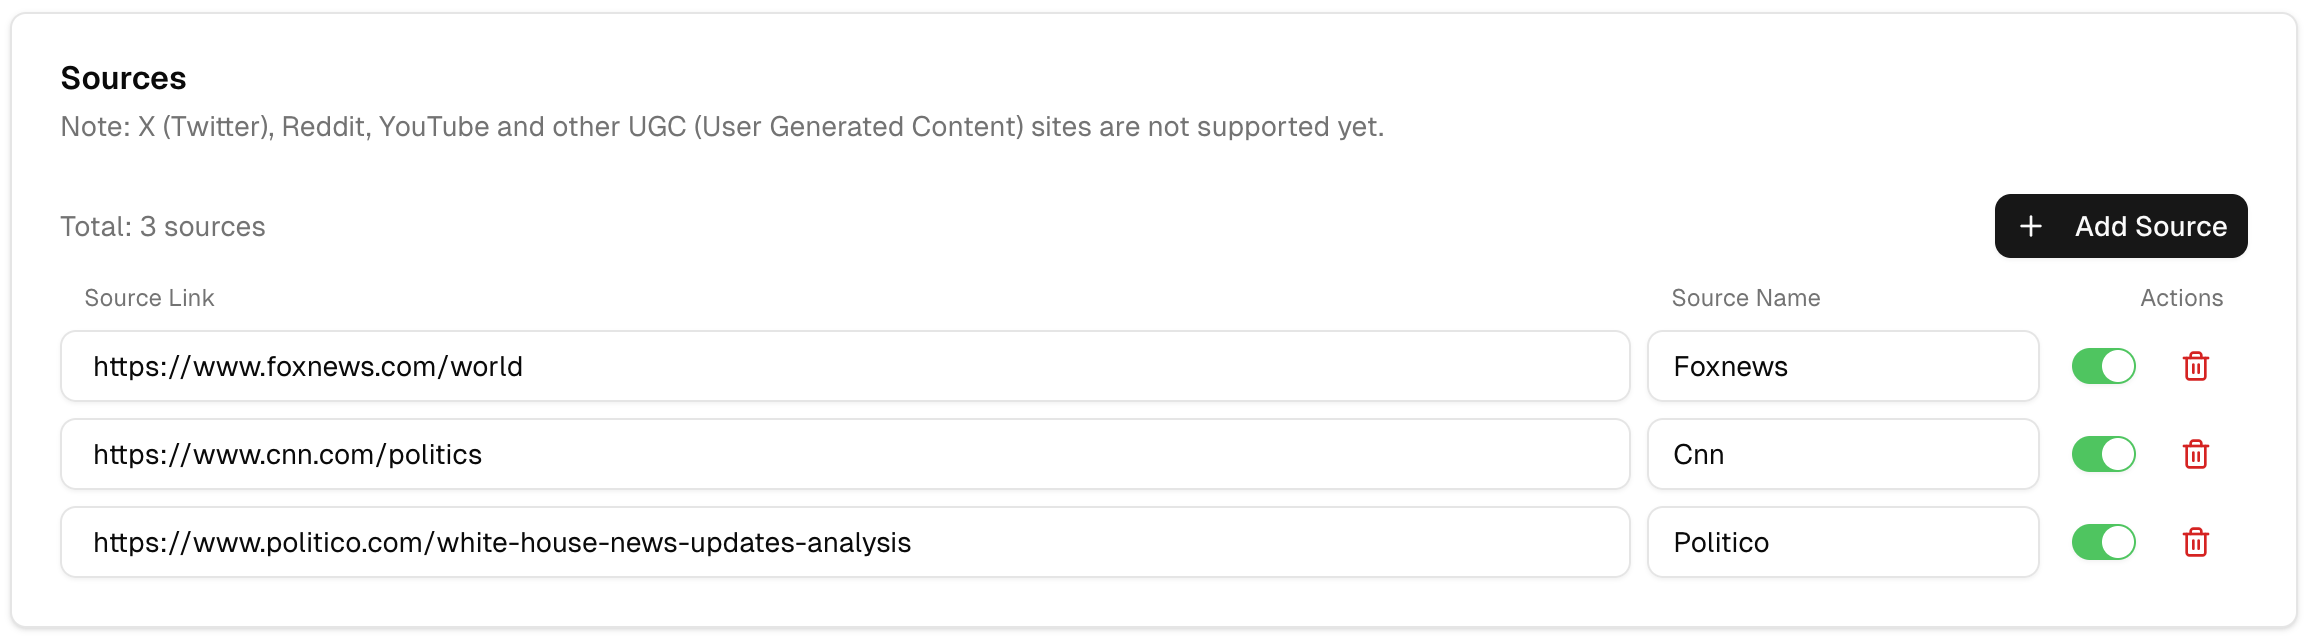This screenshot has height=644, width=2314.
Task: Click the Source Name column header
Action: click(1746, 297)
